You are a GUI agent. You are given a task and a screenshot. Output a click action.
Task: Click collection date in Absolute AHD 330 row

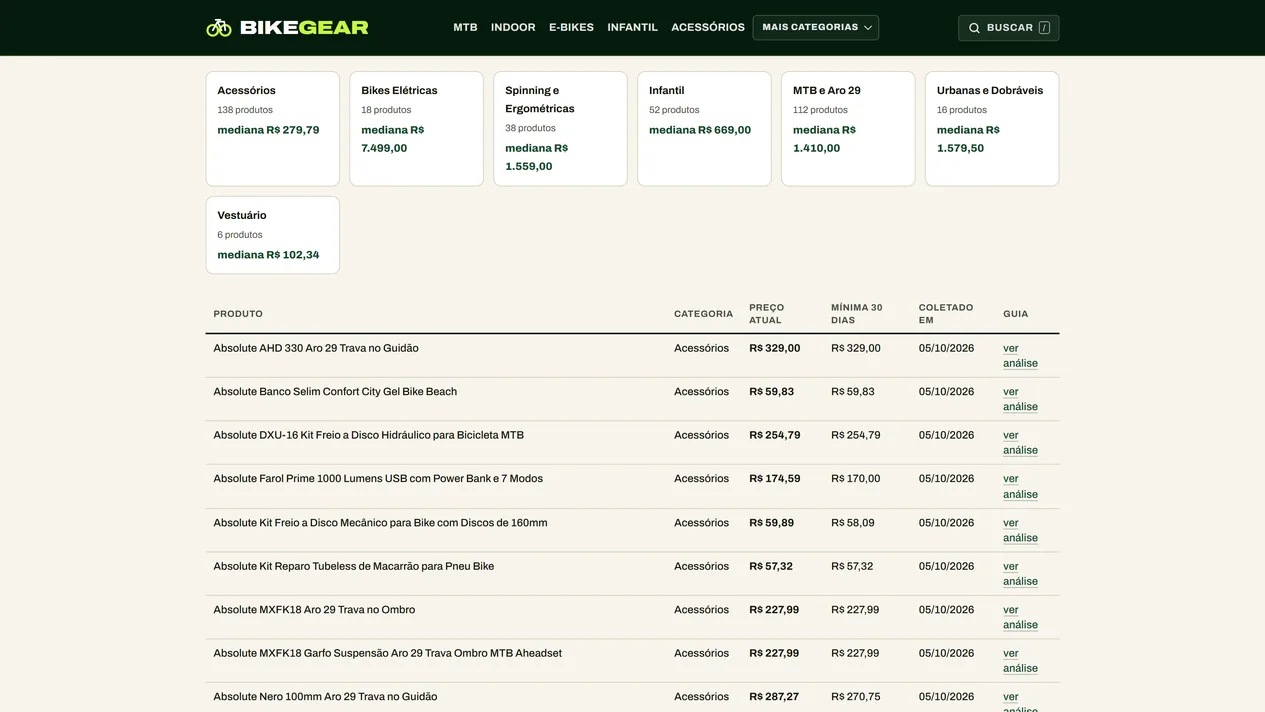click(x=946, y=348)
